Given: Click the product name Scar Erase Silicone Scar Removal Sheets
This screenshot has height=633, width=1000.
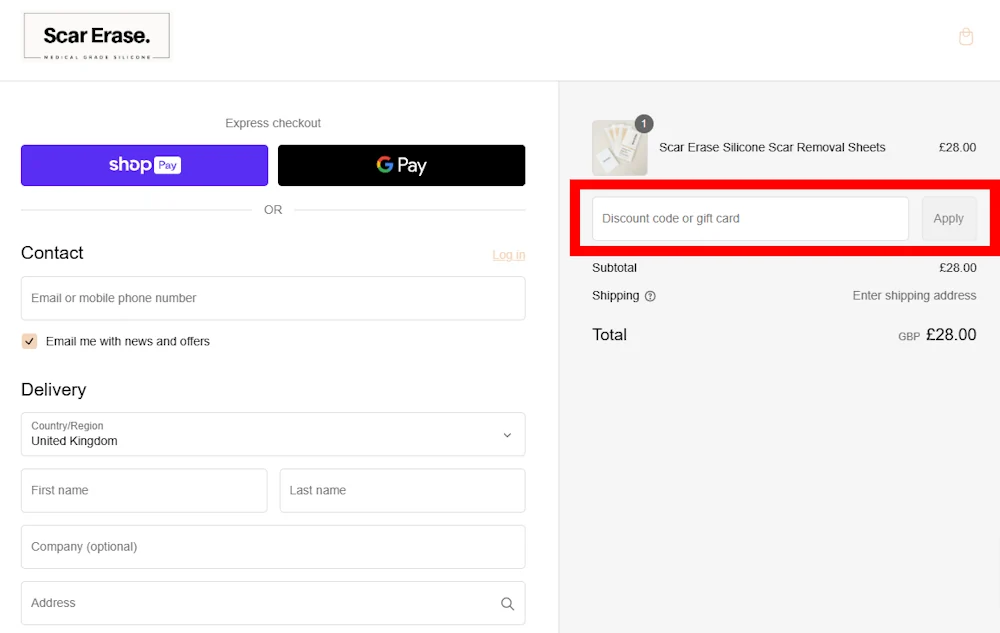Looking at the screenshot, I should (772, 147).
